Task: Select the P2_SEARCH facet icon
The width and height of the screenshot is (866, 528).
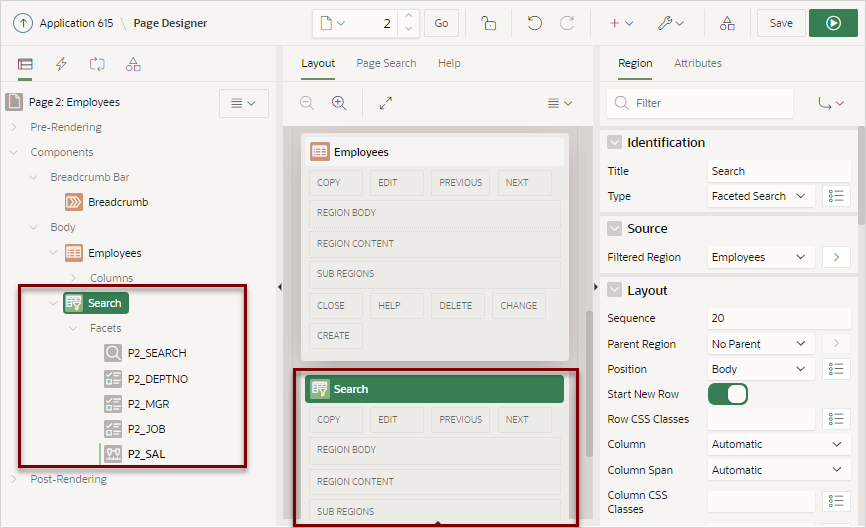Action: point(113,353)
